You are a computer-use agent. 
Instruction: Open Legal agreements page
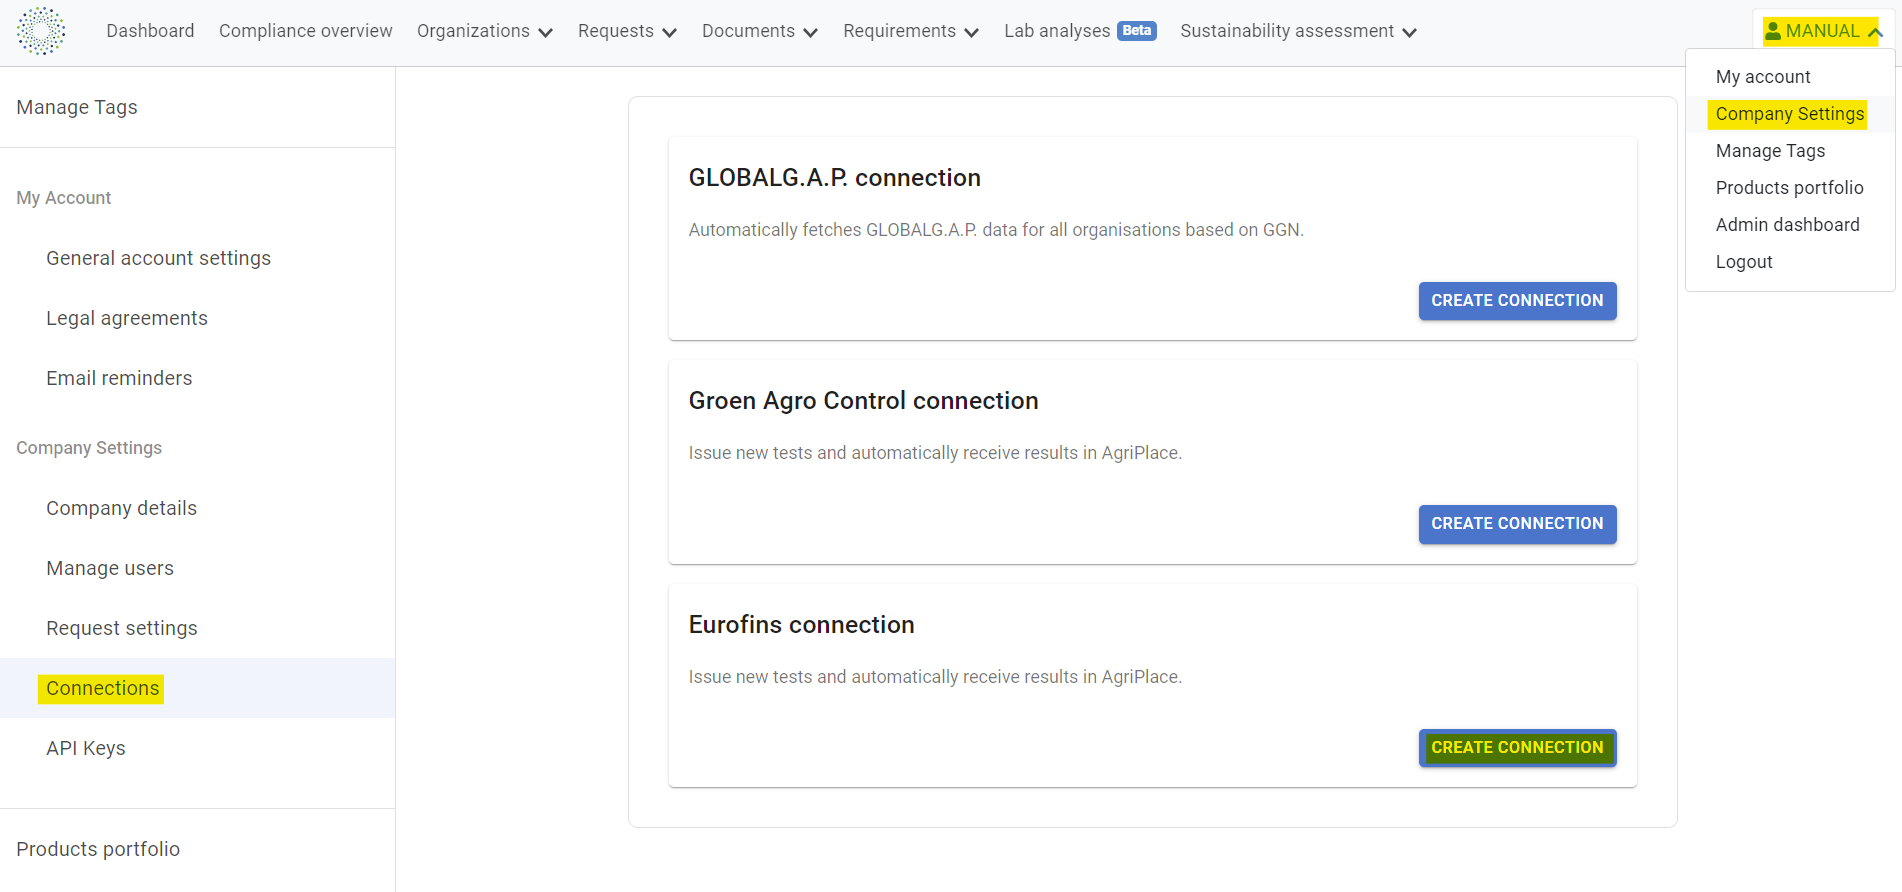[127, 318]
